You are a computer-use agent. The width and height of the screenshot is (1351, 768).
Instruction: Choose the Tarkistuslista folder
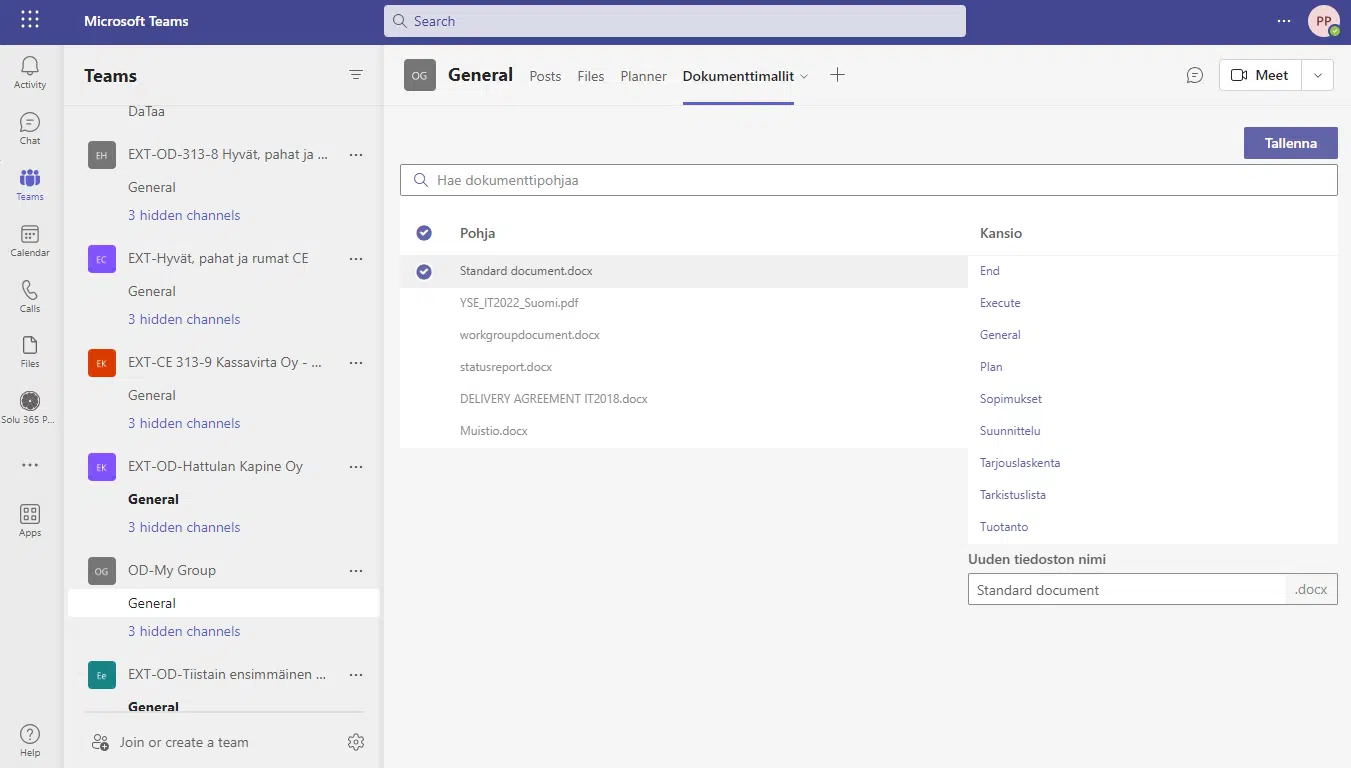coord(1013,495)
